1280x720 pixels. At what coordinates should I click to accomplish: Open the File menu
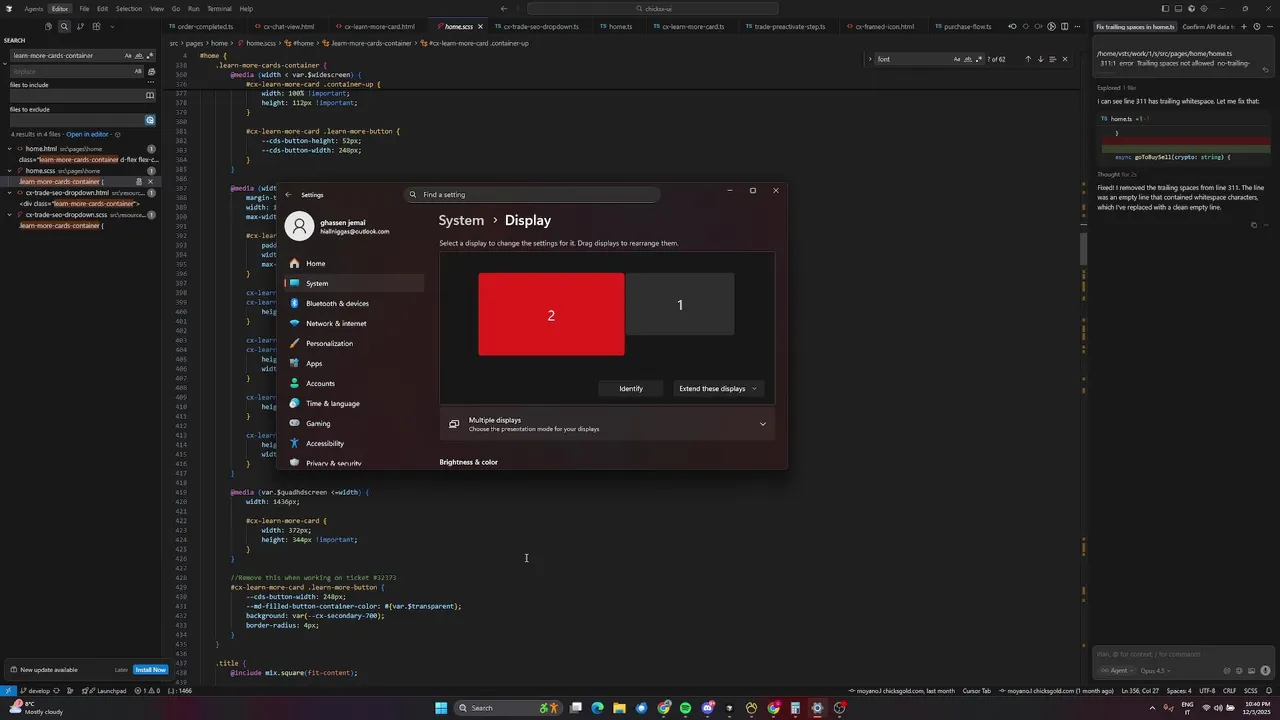[x=84, y=8]
